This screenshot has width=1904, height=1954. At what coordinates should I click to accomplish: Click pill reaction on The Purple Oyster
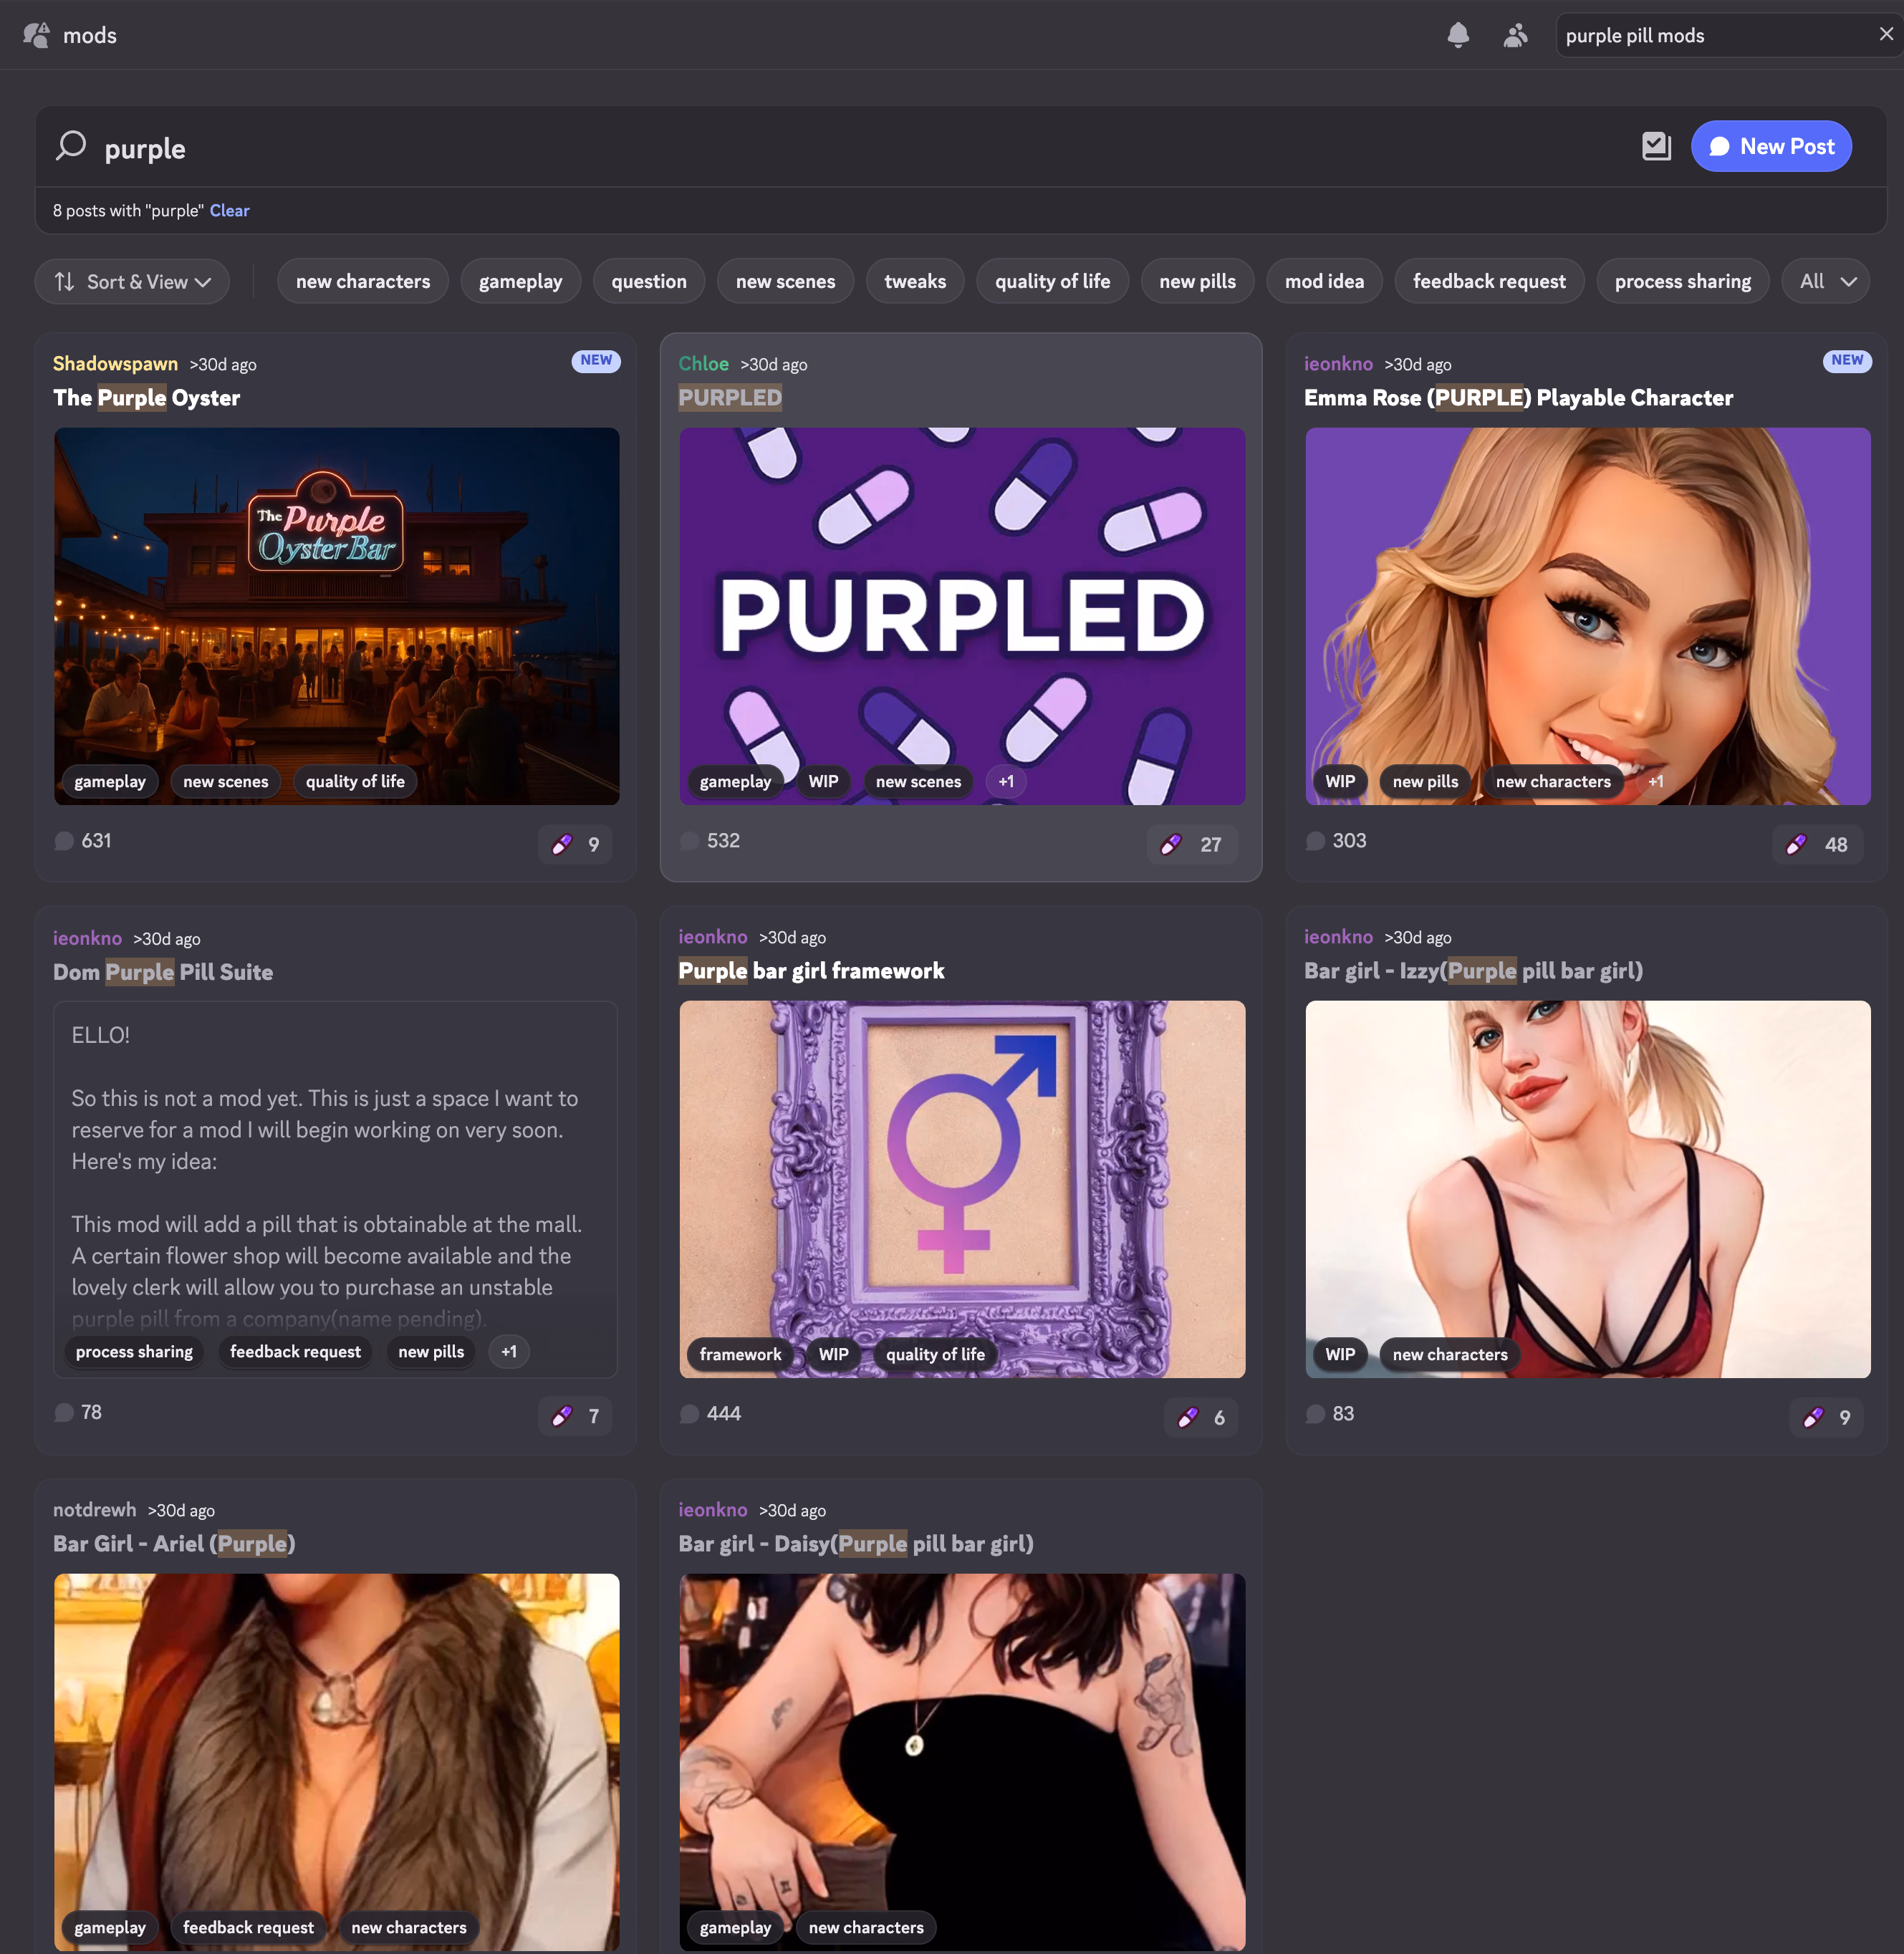[x=575, y=844]
